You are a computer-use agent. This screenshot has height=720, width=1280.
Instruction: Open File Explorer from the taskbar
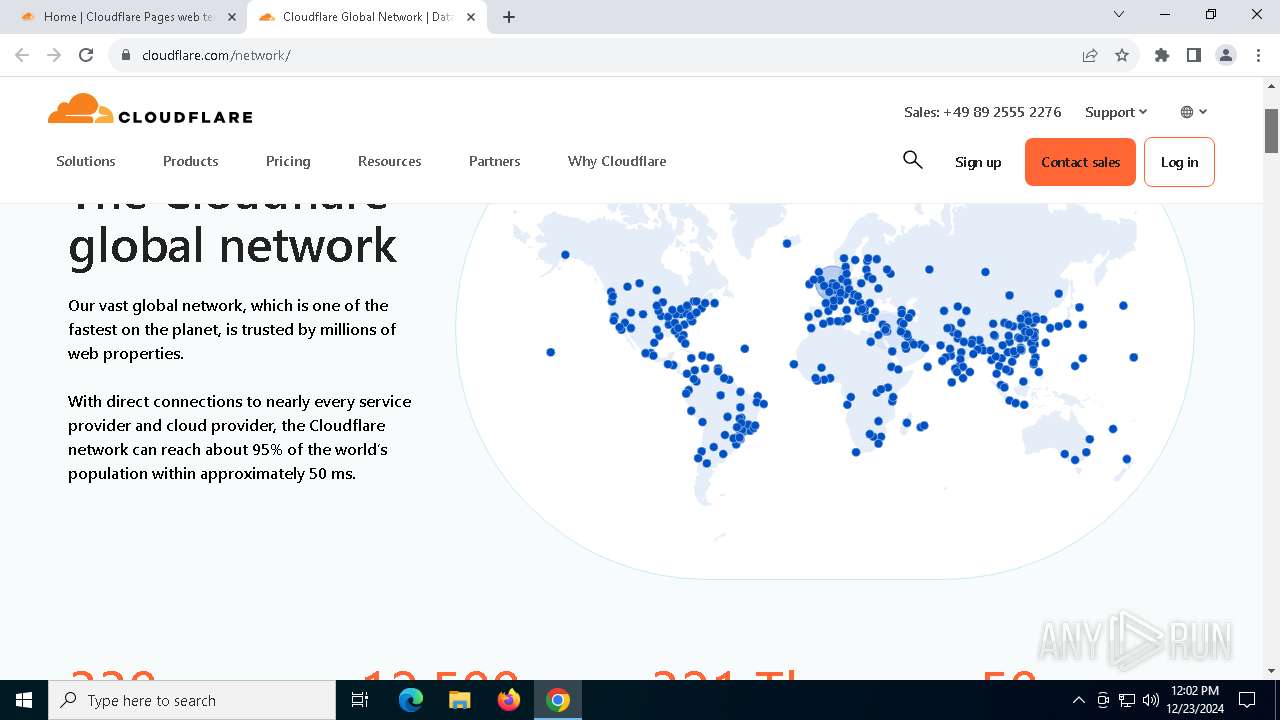(x=460, y=700)
